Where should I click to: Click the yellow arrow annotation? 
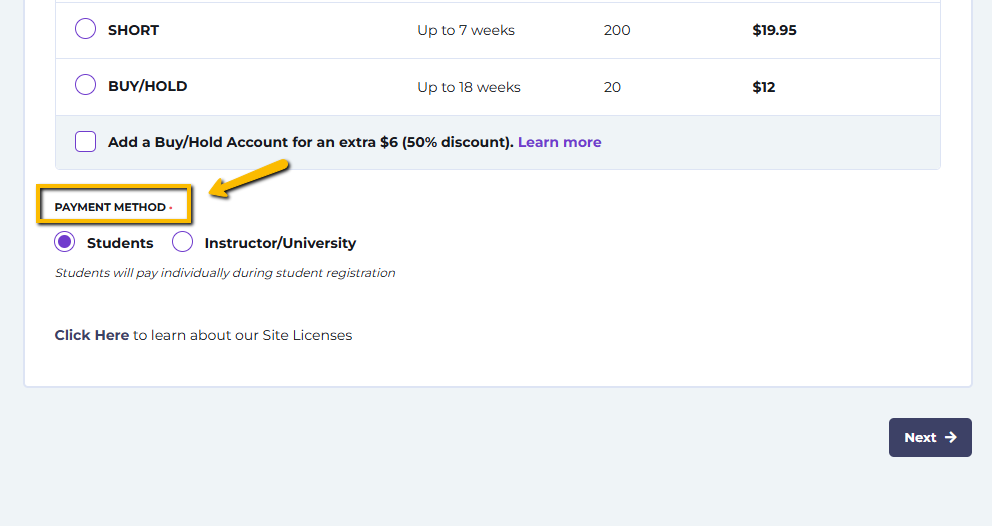tap(249, 179)
